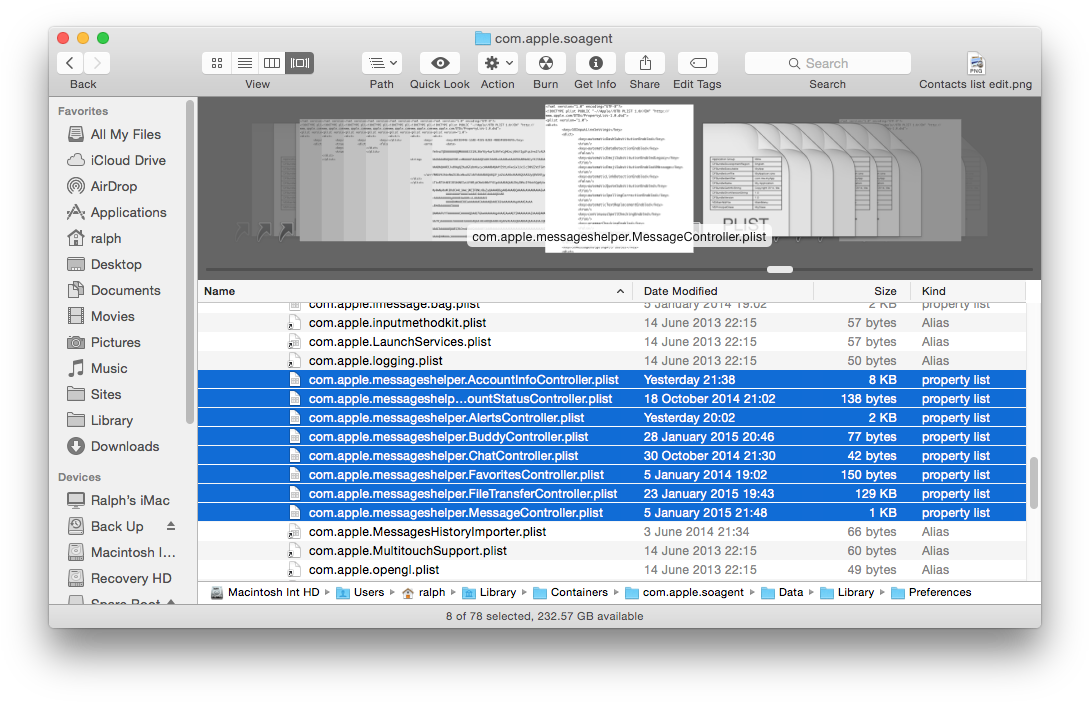Screen dimensions: 1089x702
Task: Click the Get Info icon
Action: (x=595, y=63)
